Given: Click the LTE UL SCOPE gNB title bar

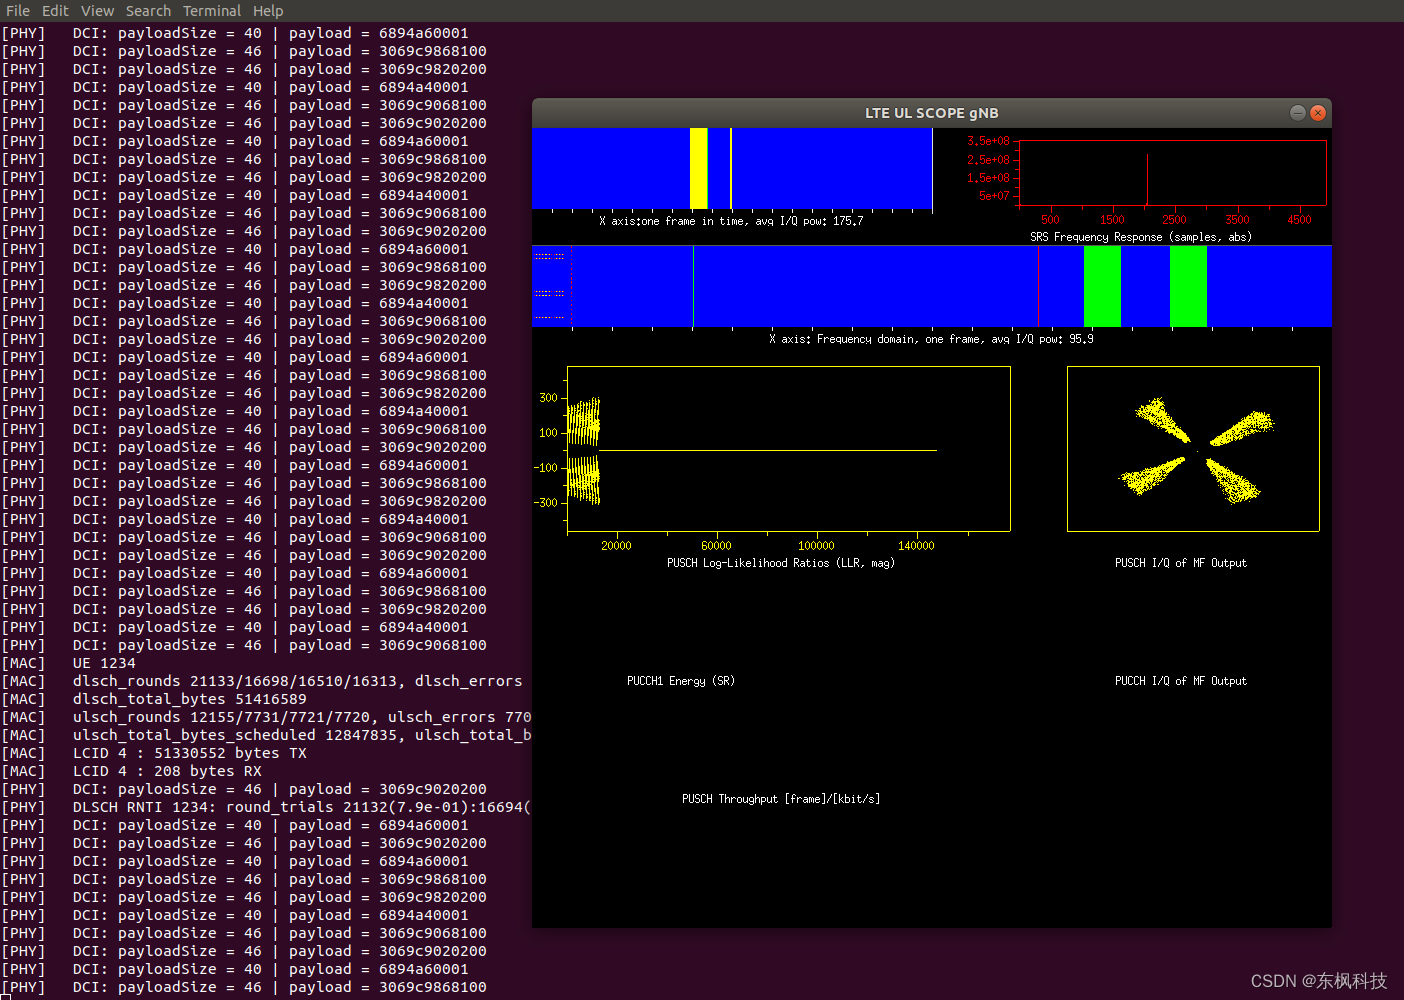Looking at the screenshot, I should 932,113.
